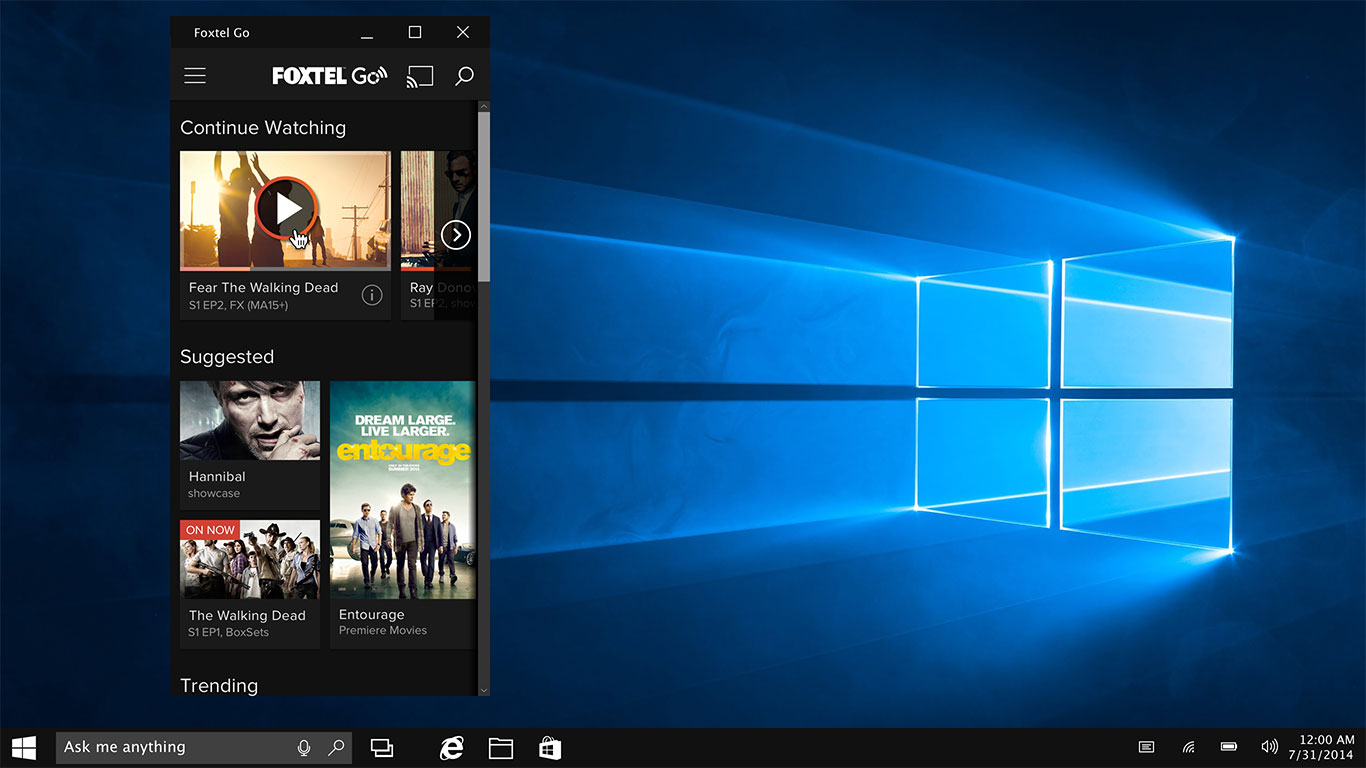
Task: Click the cast to device icon
Action: tap(420, 76)
